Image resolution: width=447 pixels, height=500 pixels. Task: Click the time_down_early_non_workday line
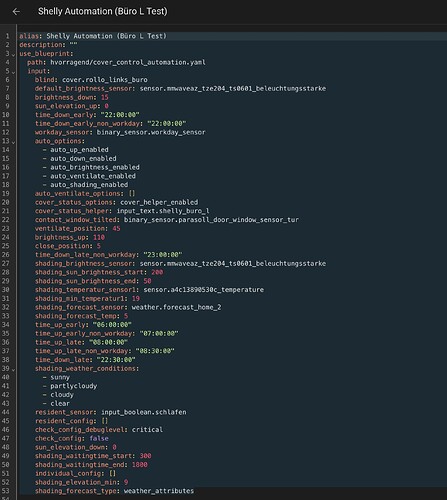pyautogui.click(x=110, y=123)
